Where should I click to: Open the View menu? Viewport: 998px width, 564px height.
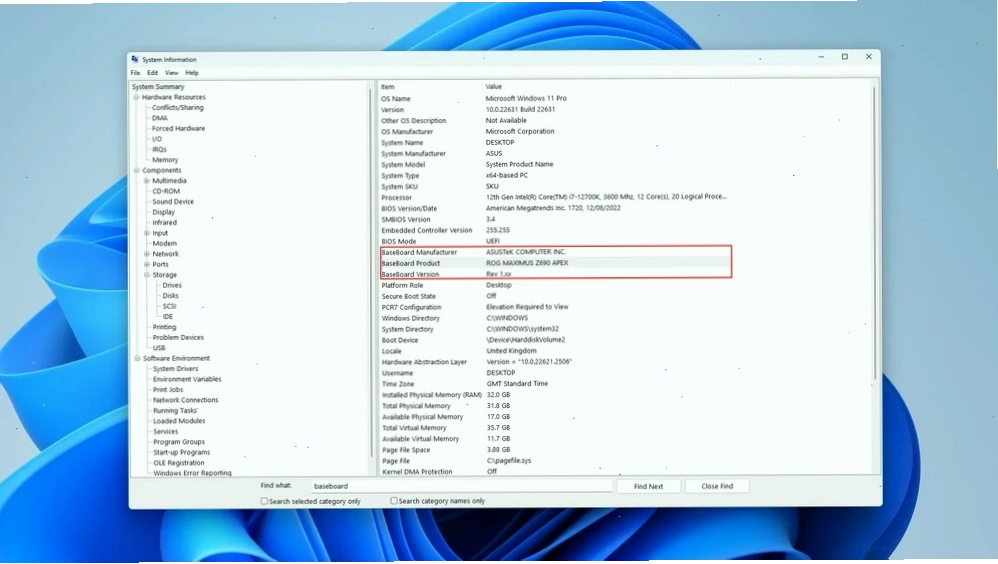coord(172,73)
